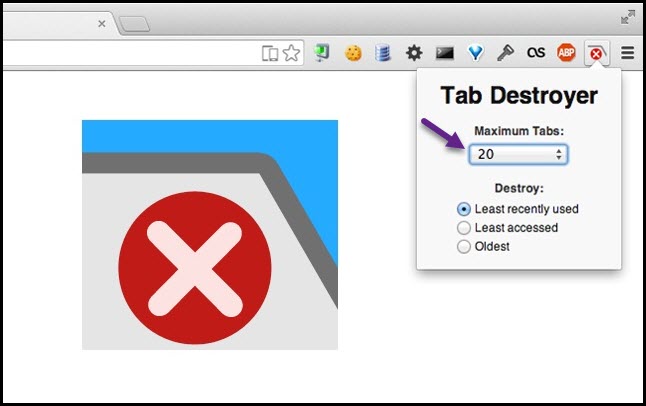The height and width of the screenshot is (406, 646).
Task: Open the blue database extension icon
Action: pyautogui.click(x=383, y=53)
